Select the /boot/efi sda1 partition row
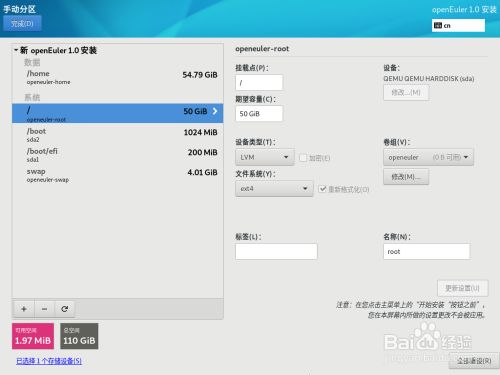Screen dimensions: 500x375 (x=118, y=155)
